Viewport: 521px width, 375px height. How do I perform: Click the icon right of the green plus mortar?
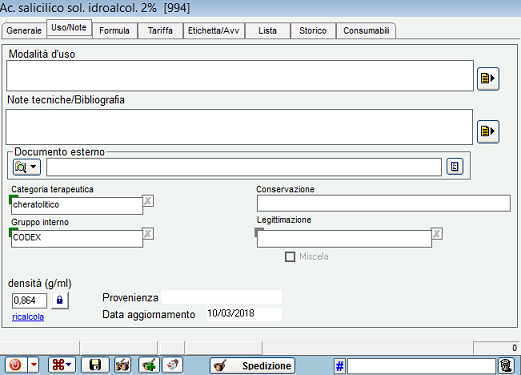[172, 365]
